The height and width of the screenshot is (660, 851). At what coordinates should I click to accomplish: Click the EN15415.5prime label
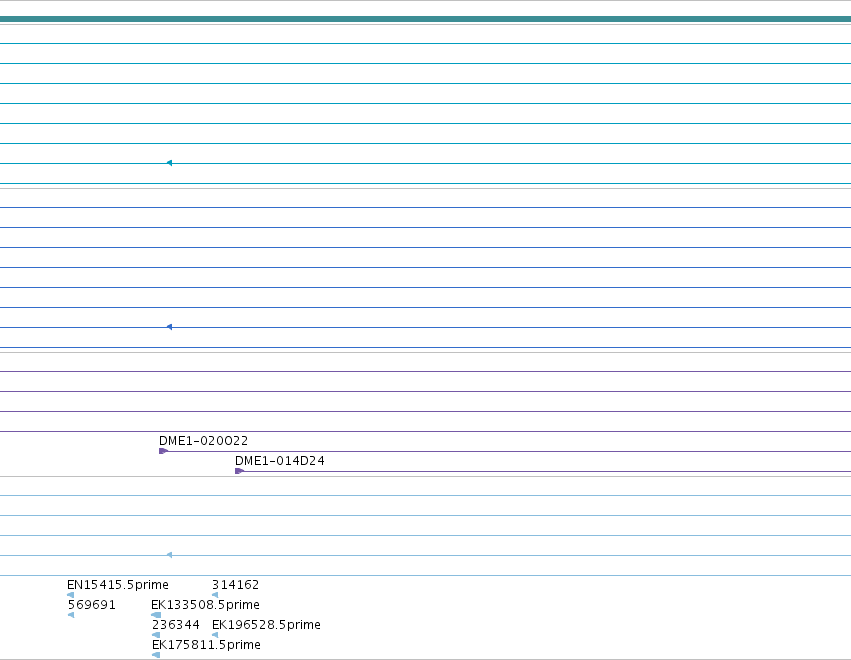[x=118, y=585]
